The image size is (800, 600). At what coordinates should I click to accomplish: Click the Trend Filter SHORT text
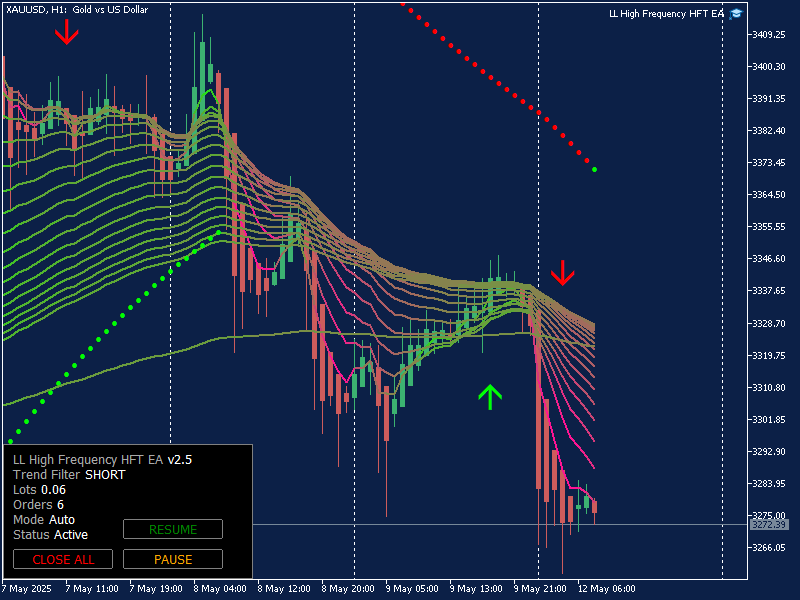[x=69, y=474]
